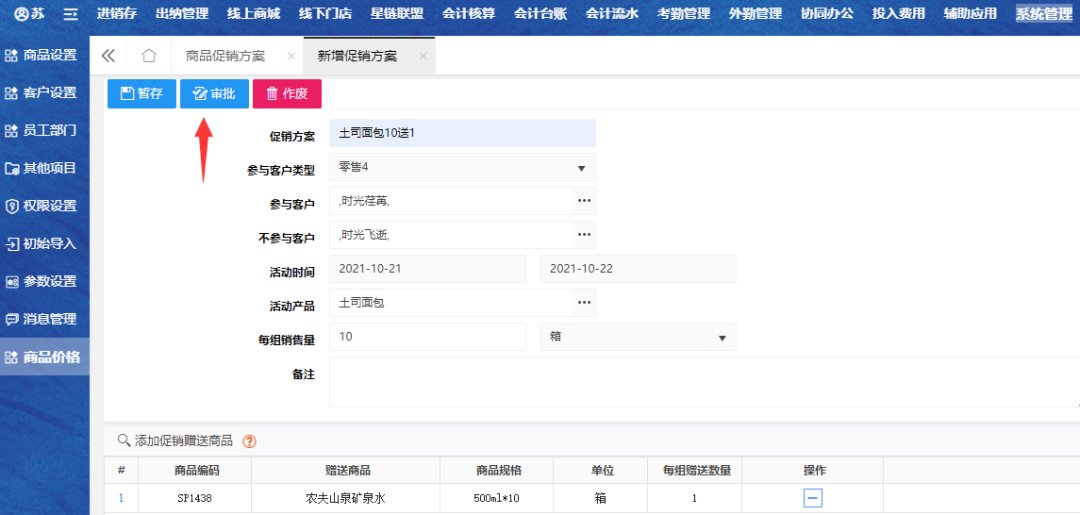This screenshot has height=515, width=1080.
Task: Close the 新增促销方案 tab
Action: tap(423, 57)
